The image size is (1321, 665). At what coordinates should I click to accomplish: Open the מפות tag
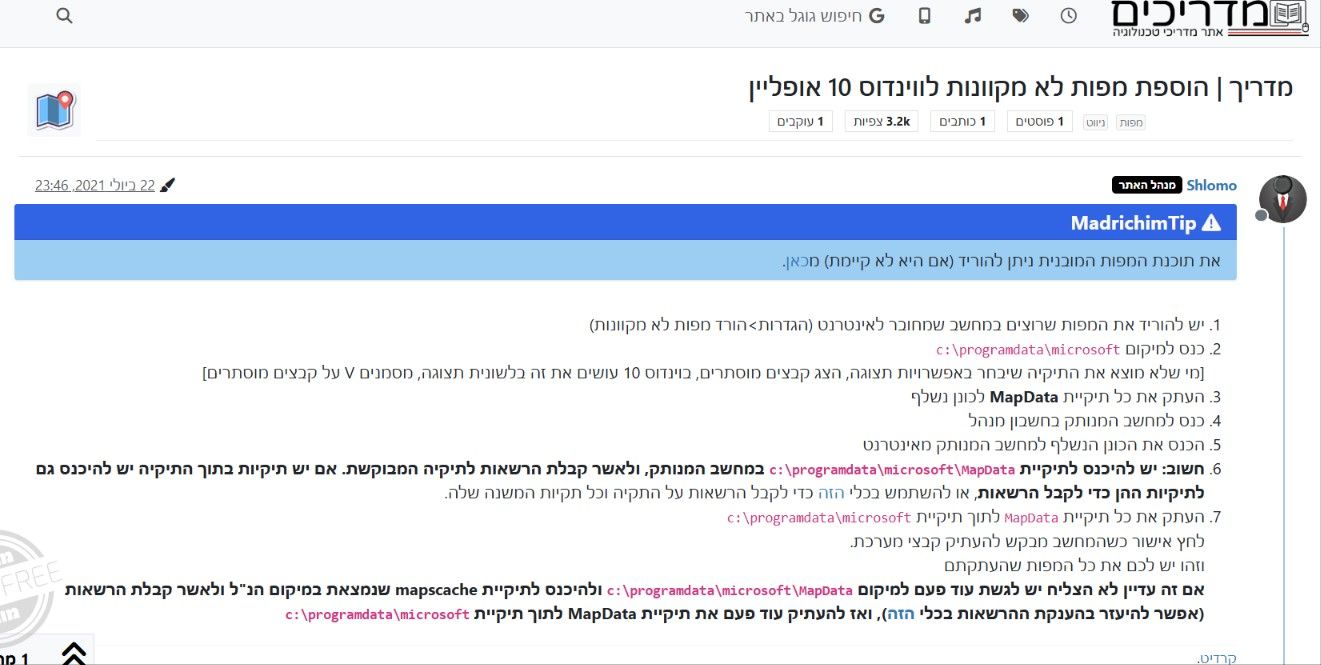[x=1131, y=122]
